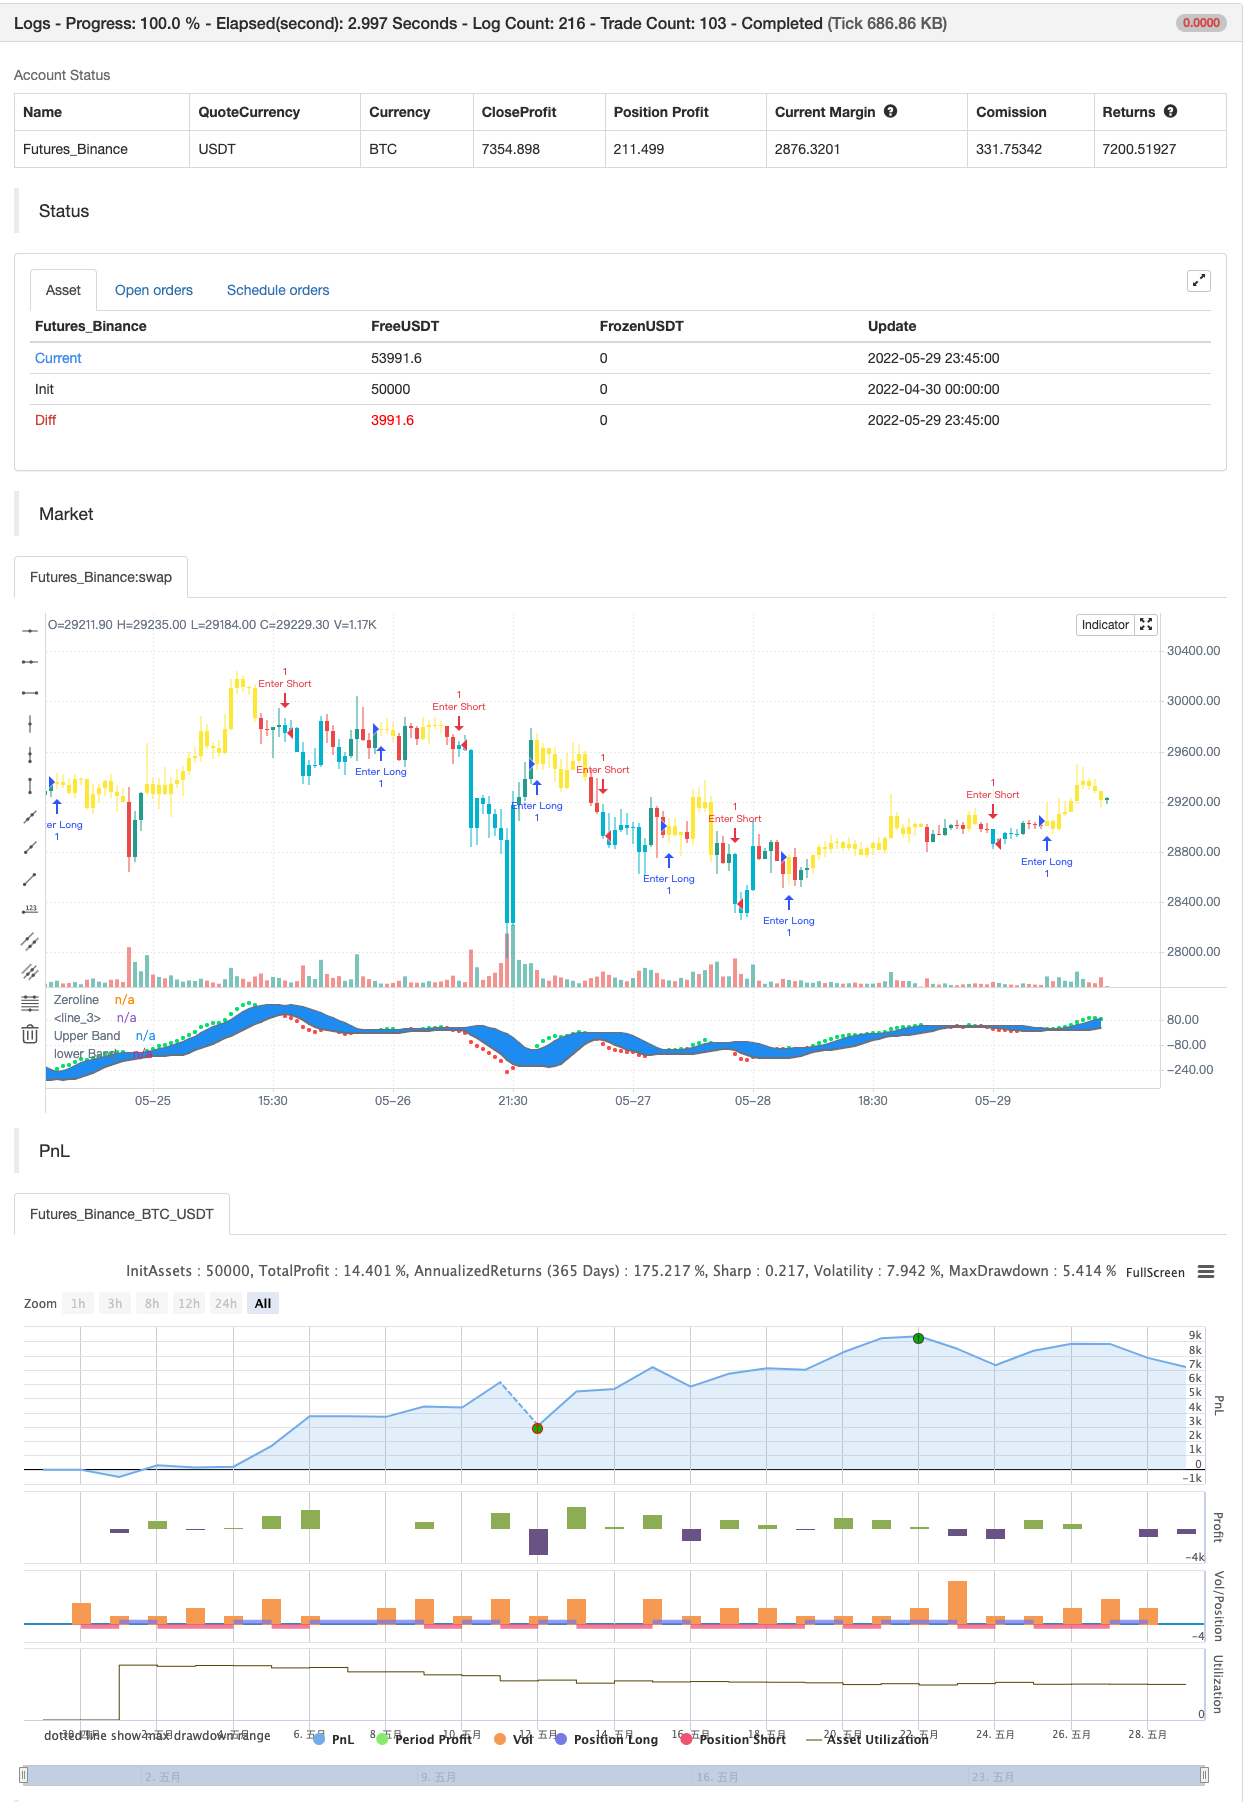The image size is (1246, 1802).
Task: Click the chart fullscreen icon beside Indicator
Action: pos(1146,624)
